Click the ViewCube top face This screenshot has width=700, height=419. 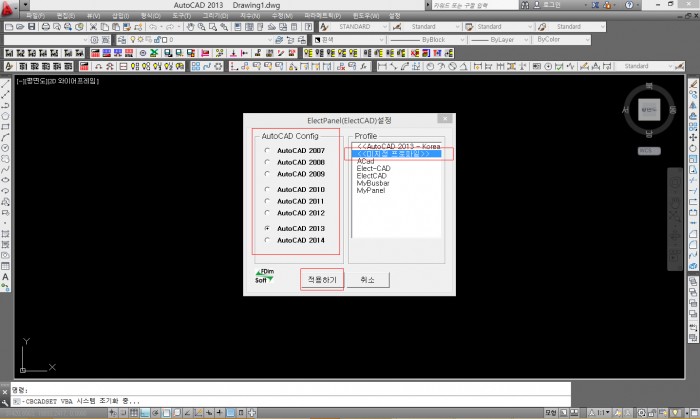(x=649, y=110)
